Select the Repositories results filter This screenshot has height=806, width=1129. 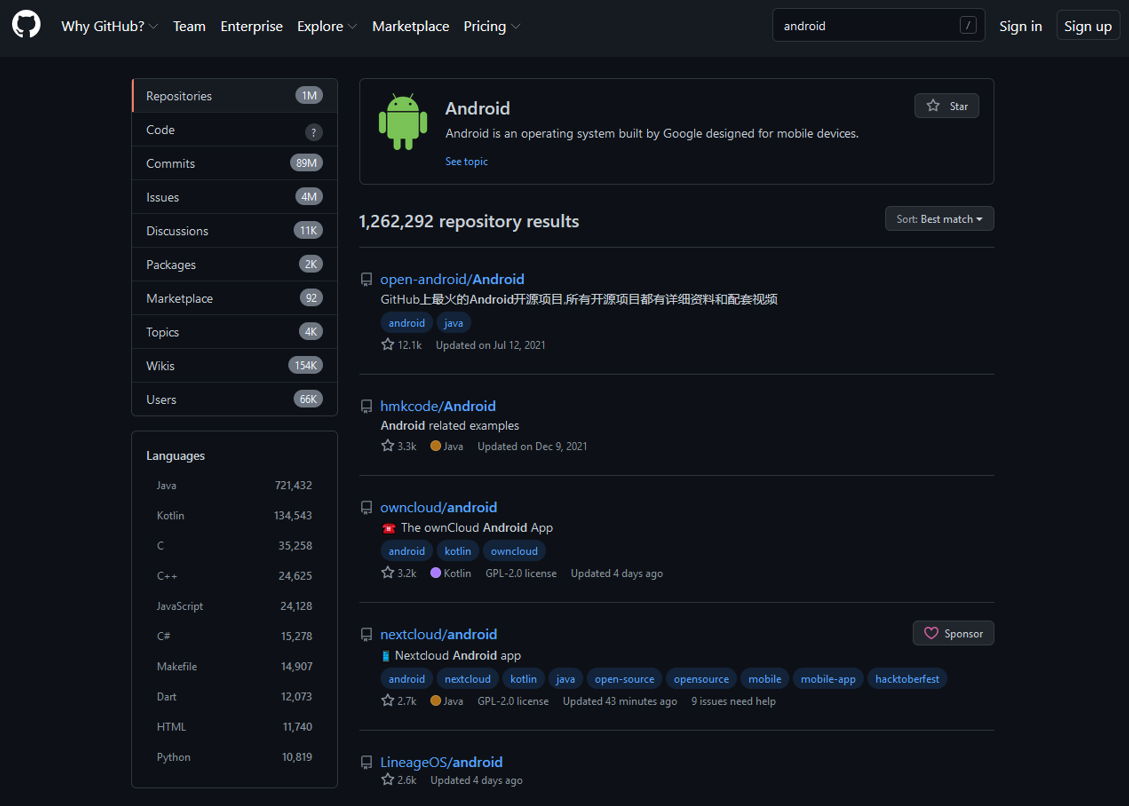coord(235,96)
